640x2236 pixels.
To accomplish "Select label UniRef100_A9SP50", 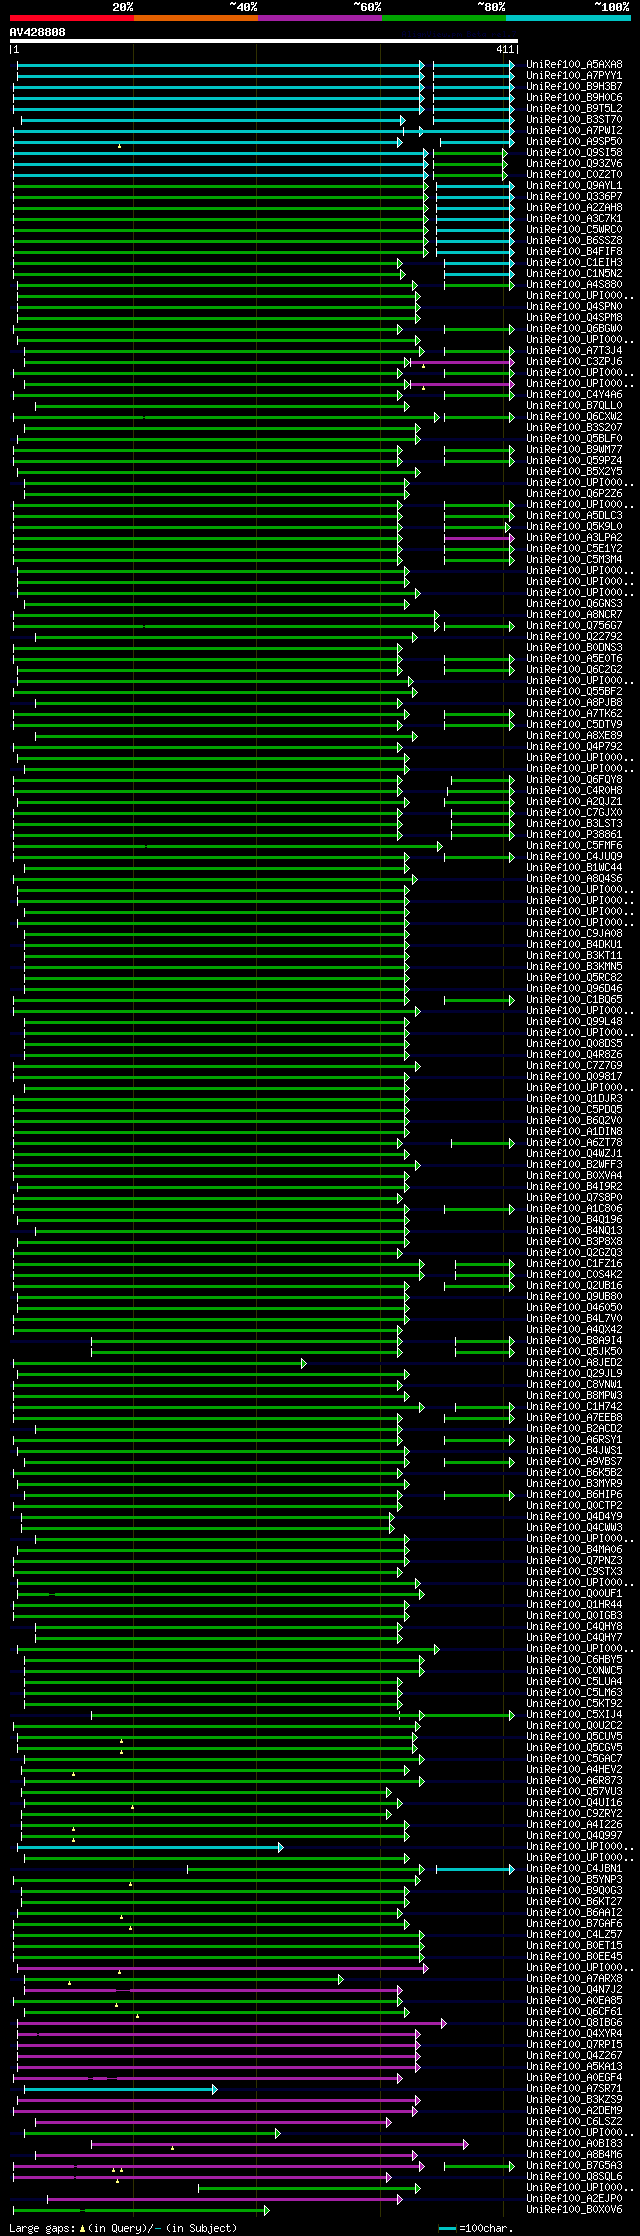I will pyautogui.click(x=574, y=141).
